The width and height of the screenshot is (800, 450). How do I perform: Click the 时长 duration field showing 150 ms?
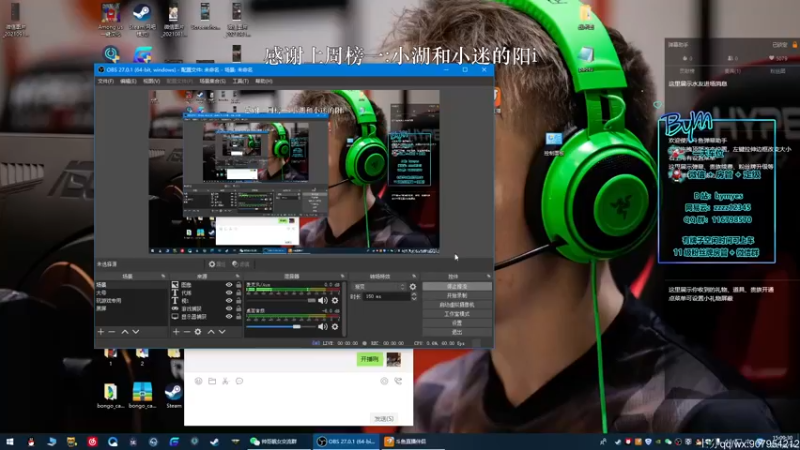(x=386, y=296)
